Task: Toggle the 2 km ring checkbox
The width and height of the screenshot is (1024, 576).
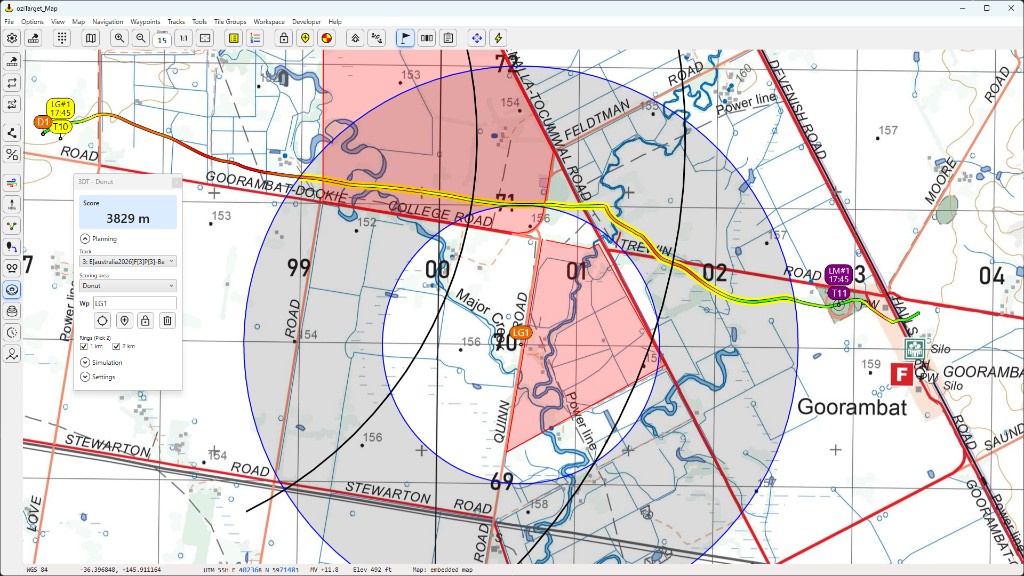Action: coord(116,346)
